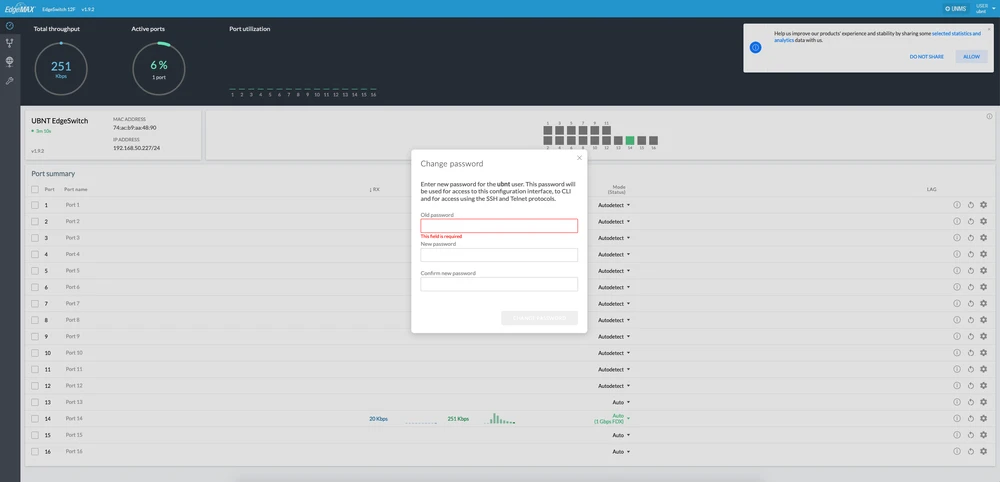
Task: Open the dashboard gauge icon in sidebar
Action: click(9, 25)
